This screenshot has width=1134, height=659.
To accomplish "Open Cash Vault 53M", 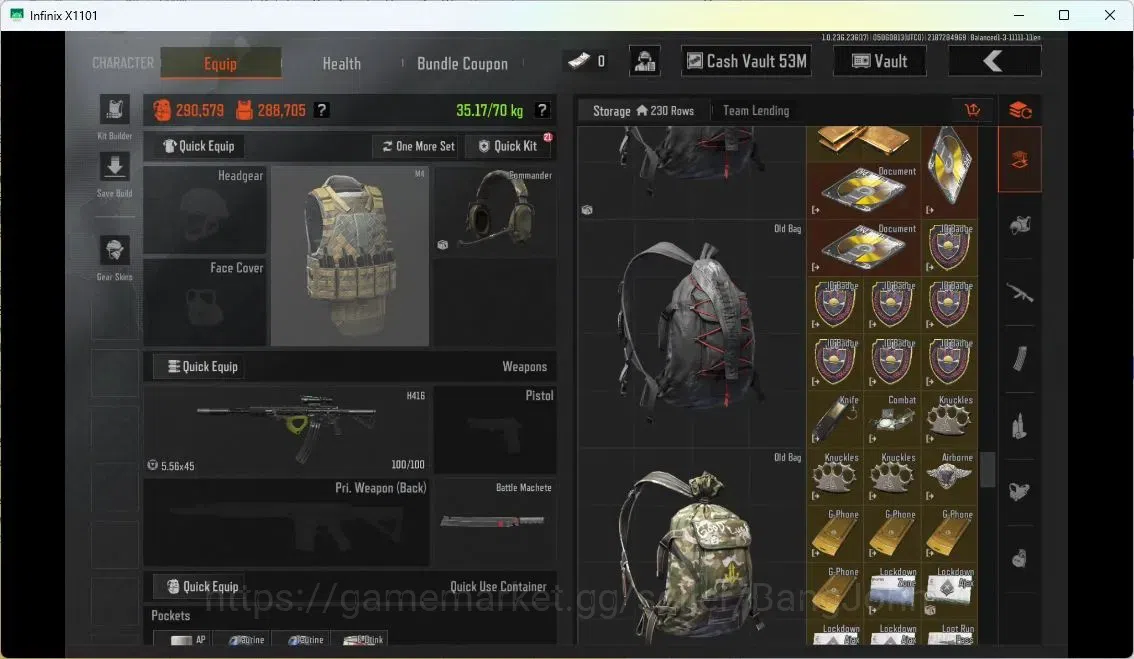I will tap(746, 61).
